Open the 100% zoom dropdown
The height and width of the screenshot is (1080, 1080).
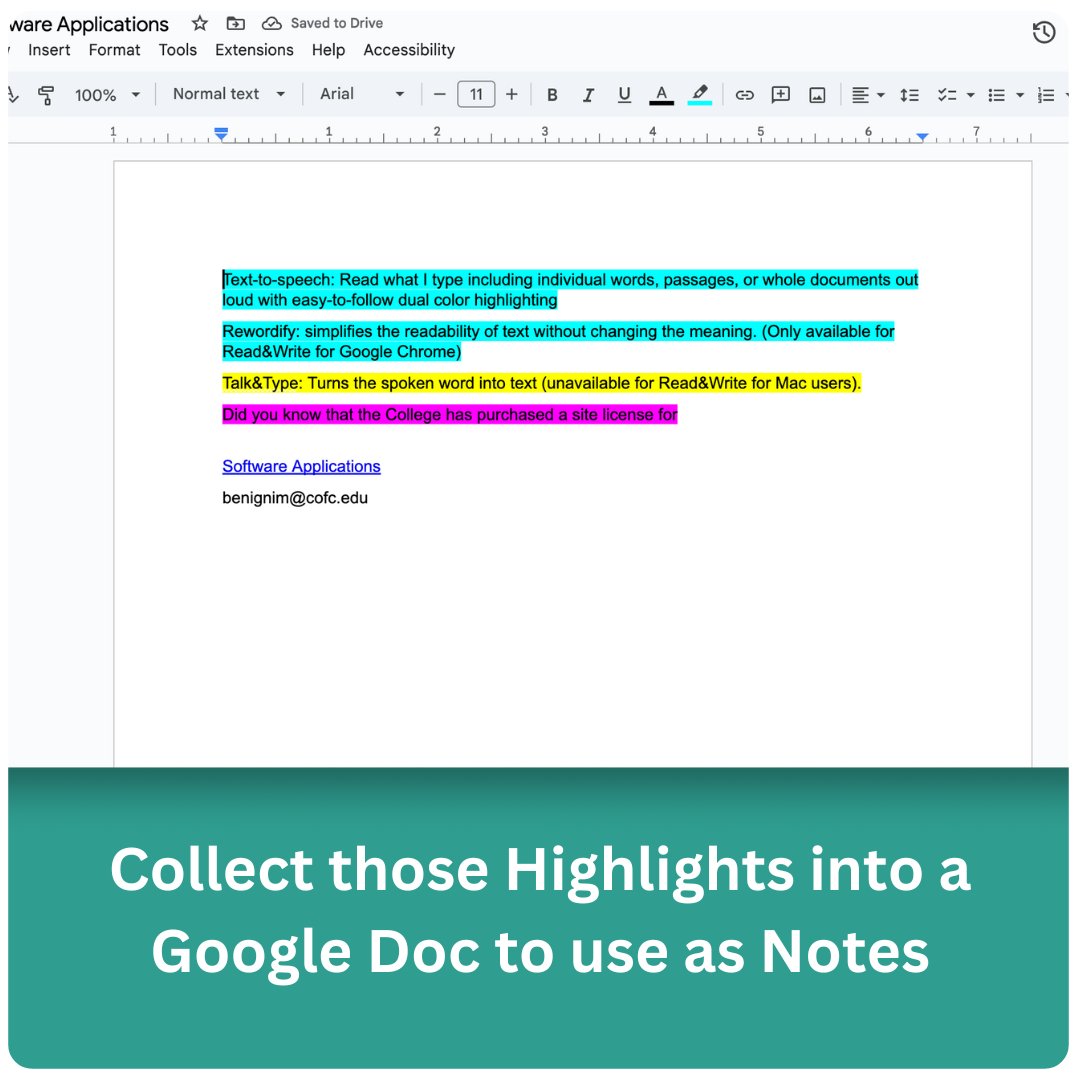click(x=107, y=95)
